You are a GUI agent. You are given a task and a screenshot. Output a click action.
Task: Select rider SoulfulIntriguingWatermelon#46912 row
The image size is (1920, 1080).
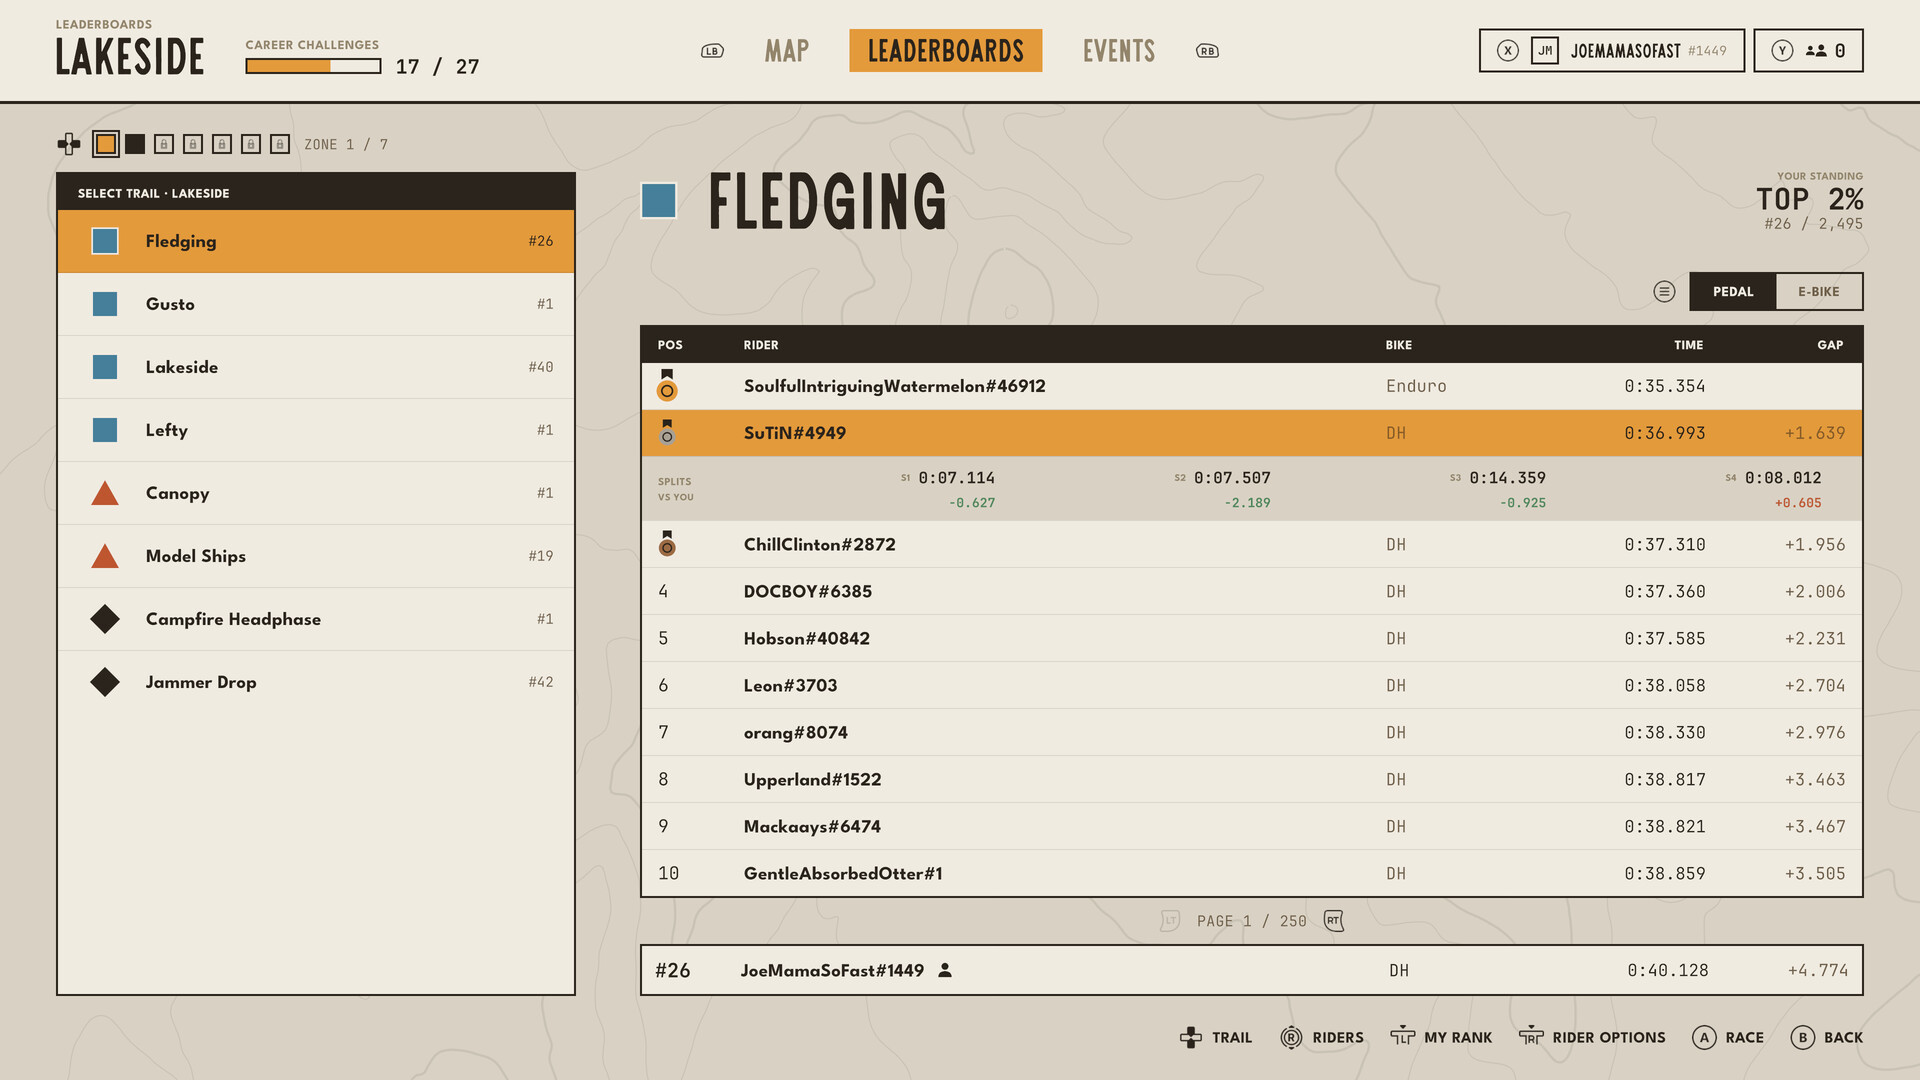1252,386
